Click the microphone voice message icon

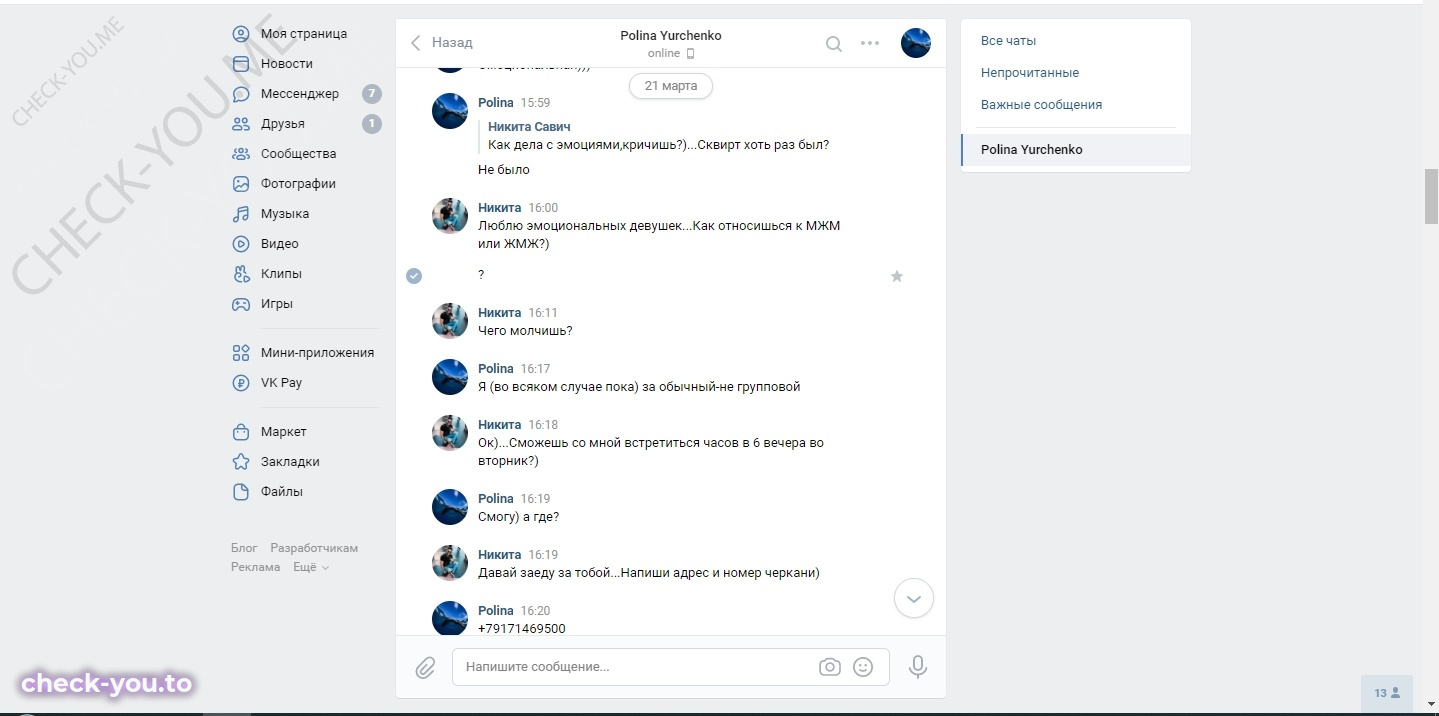click(x=918, y=667)
